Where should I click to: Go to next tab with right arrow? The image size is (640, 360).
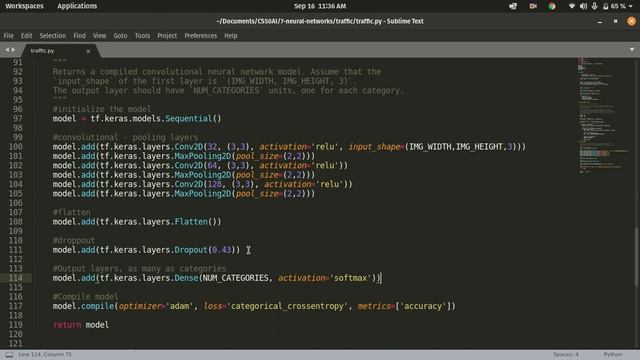click(13, 50)
